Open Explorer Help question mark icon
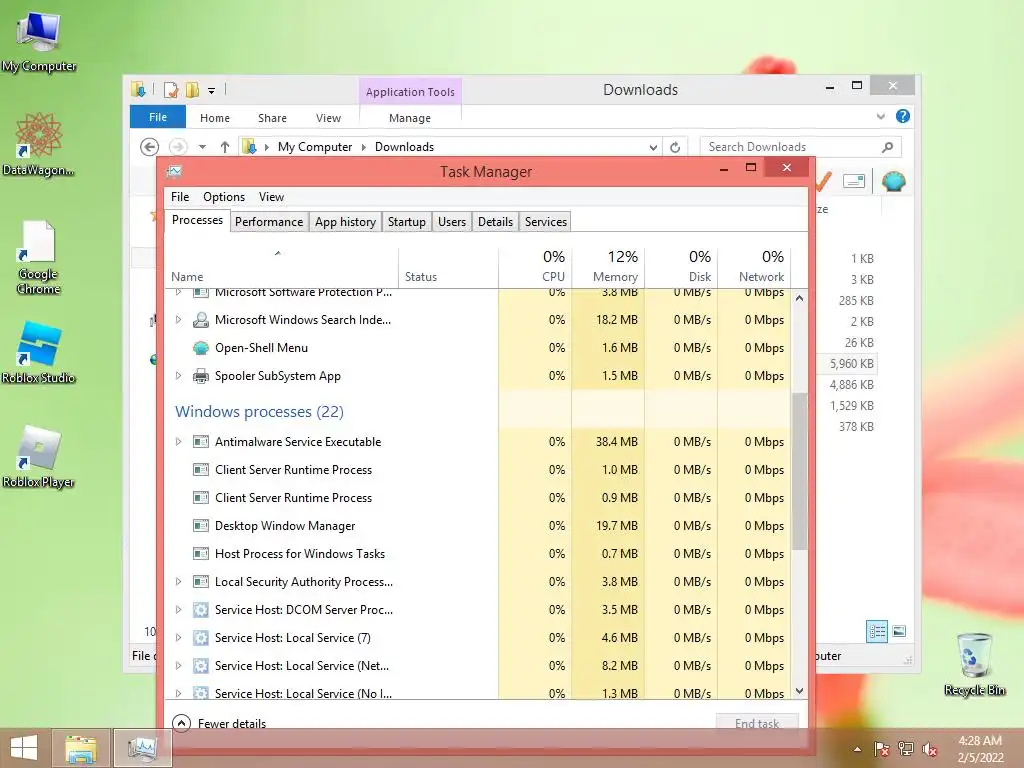Screen dimensions: 1024x768 tap(903, 116)
